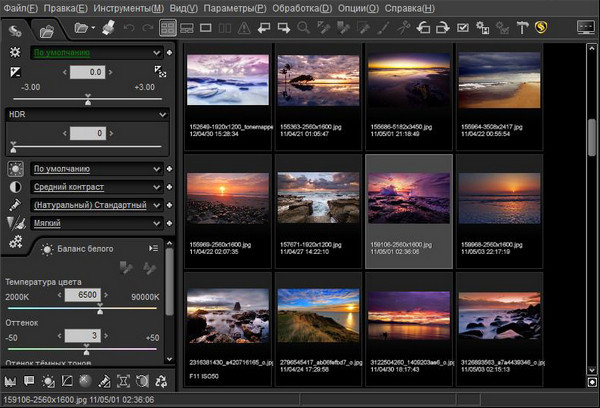Click the gears with save disk icon
The height and width of the screenshot is (408, 600).
click(483, 28)
